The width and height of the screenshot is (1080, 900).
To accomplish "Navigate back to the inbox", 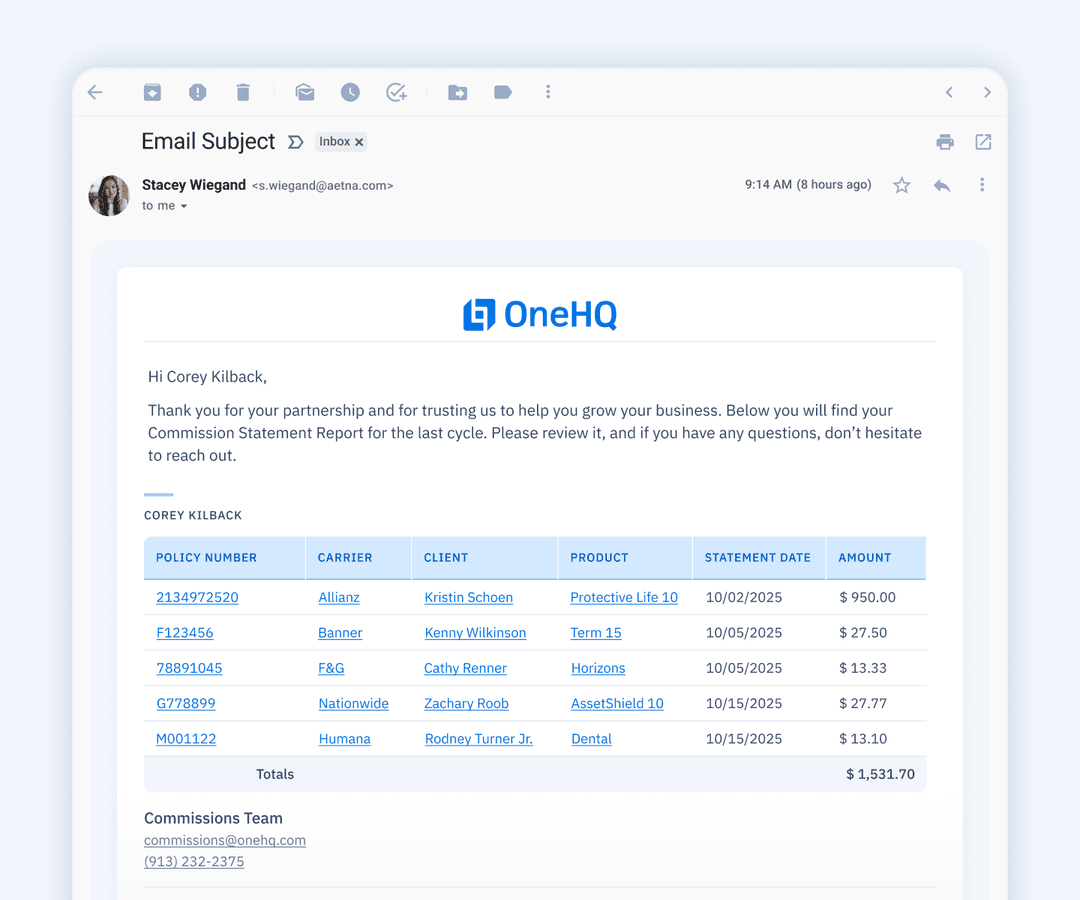I will click(x=95, y=92).
